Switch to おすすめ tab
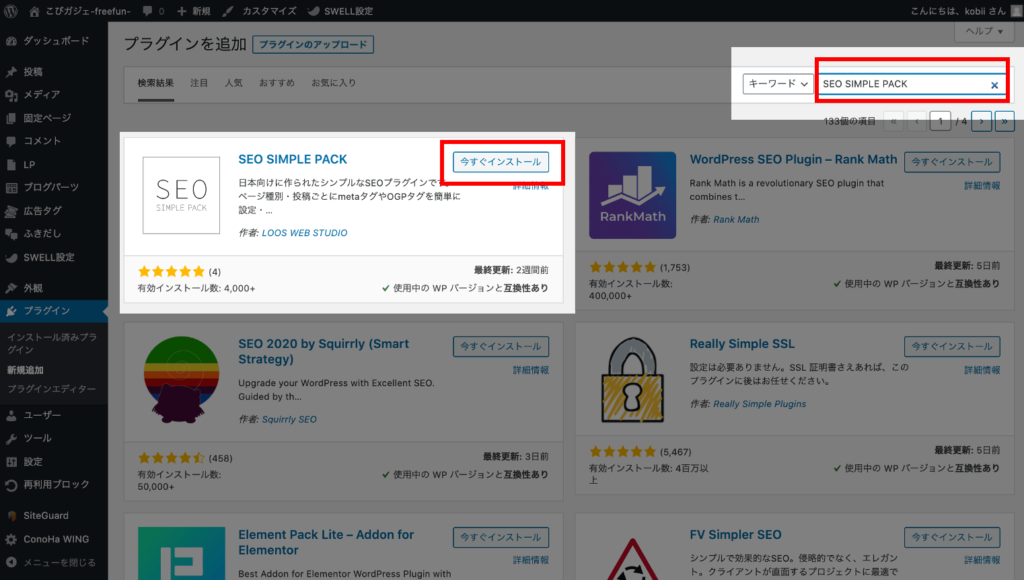 pyautogui.click(x=277, y=83)
